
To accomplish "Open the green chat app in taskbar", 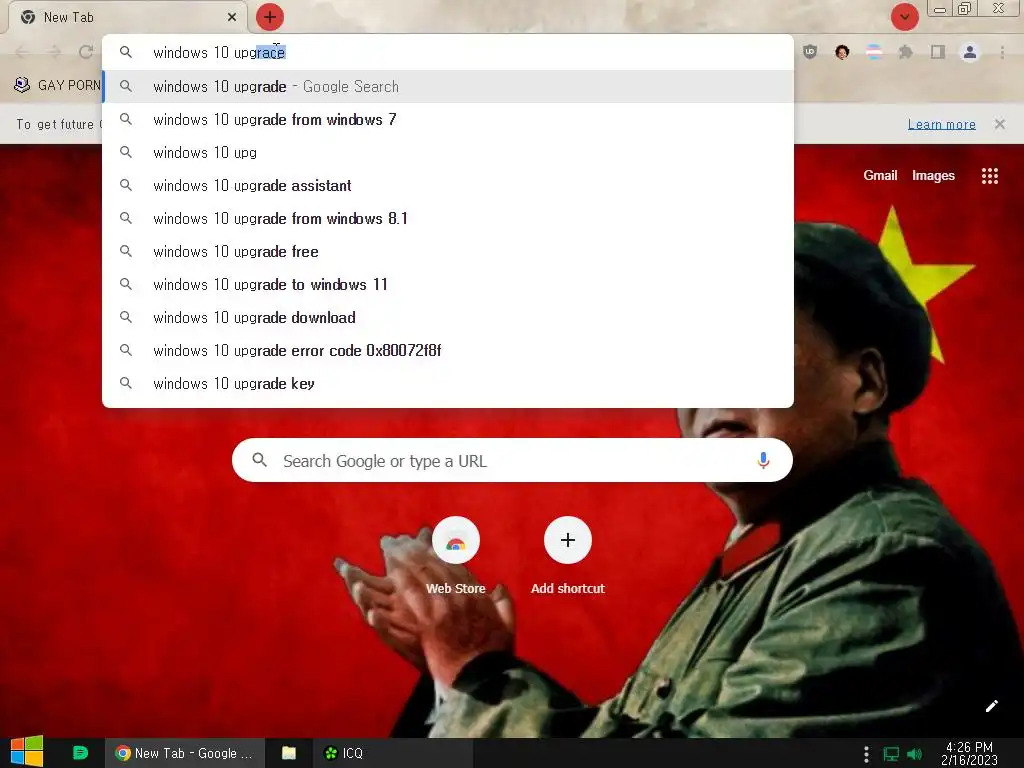I will (80, 753).
